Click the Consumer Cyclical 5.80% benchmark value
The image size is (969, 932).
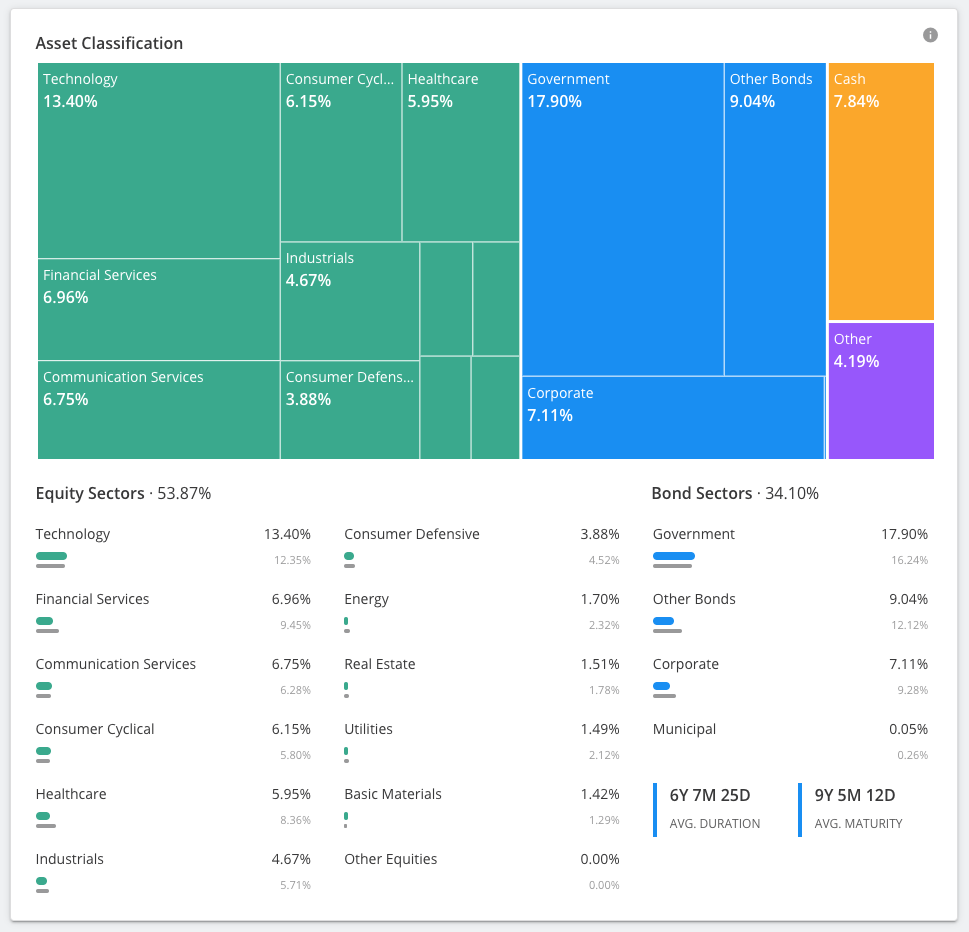coord(295,755)
